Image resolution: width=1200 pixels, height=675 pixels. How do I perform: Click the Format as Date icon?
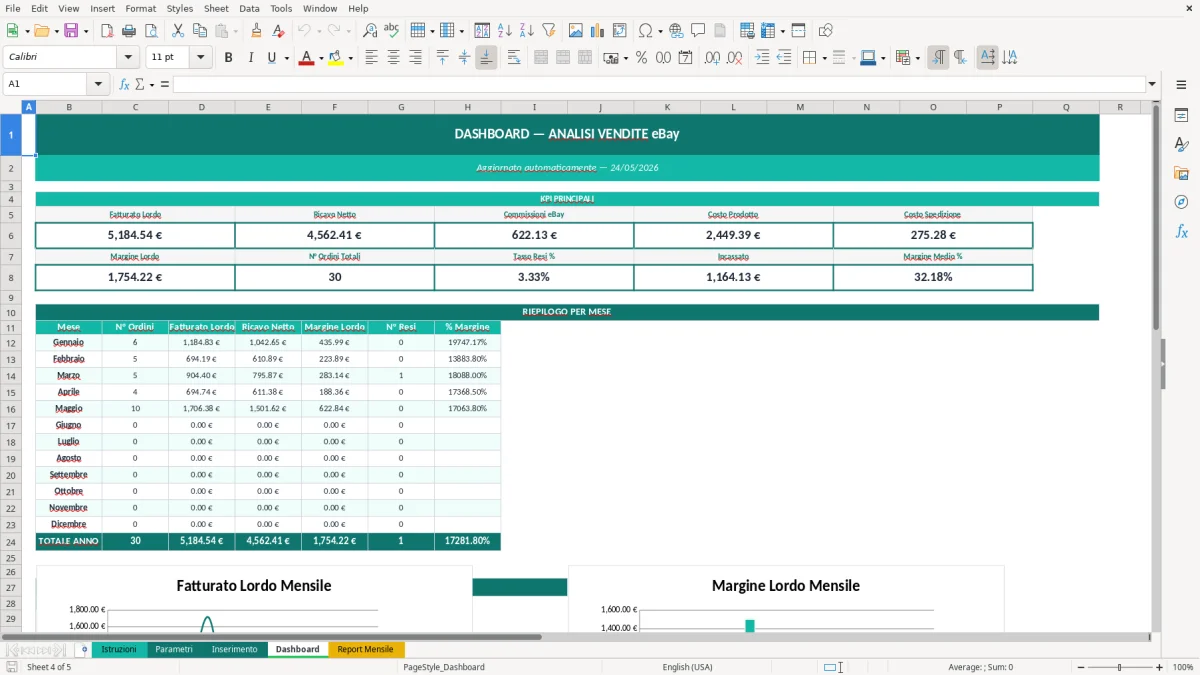point(685,58)
